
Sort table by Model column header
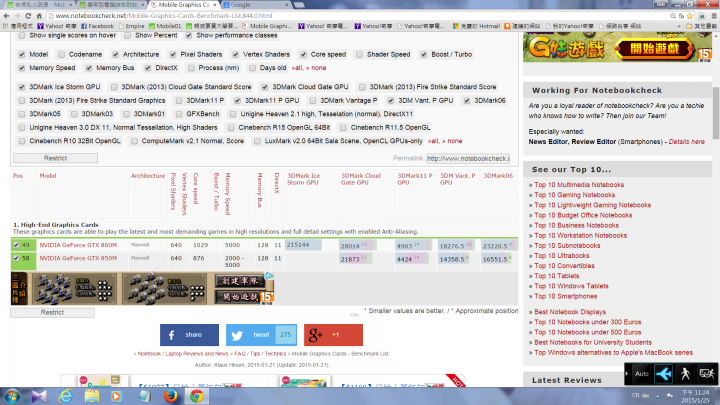48,175
